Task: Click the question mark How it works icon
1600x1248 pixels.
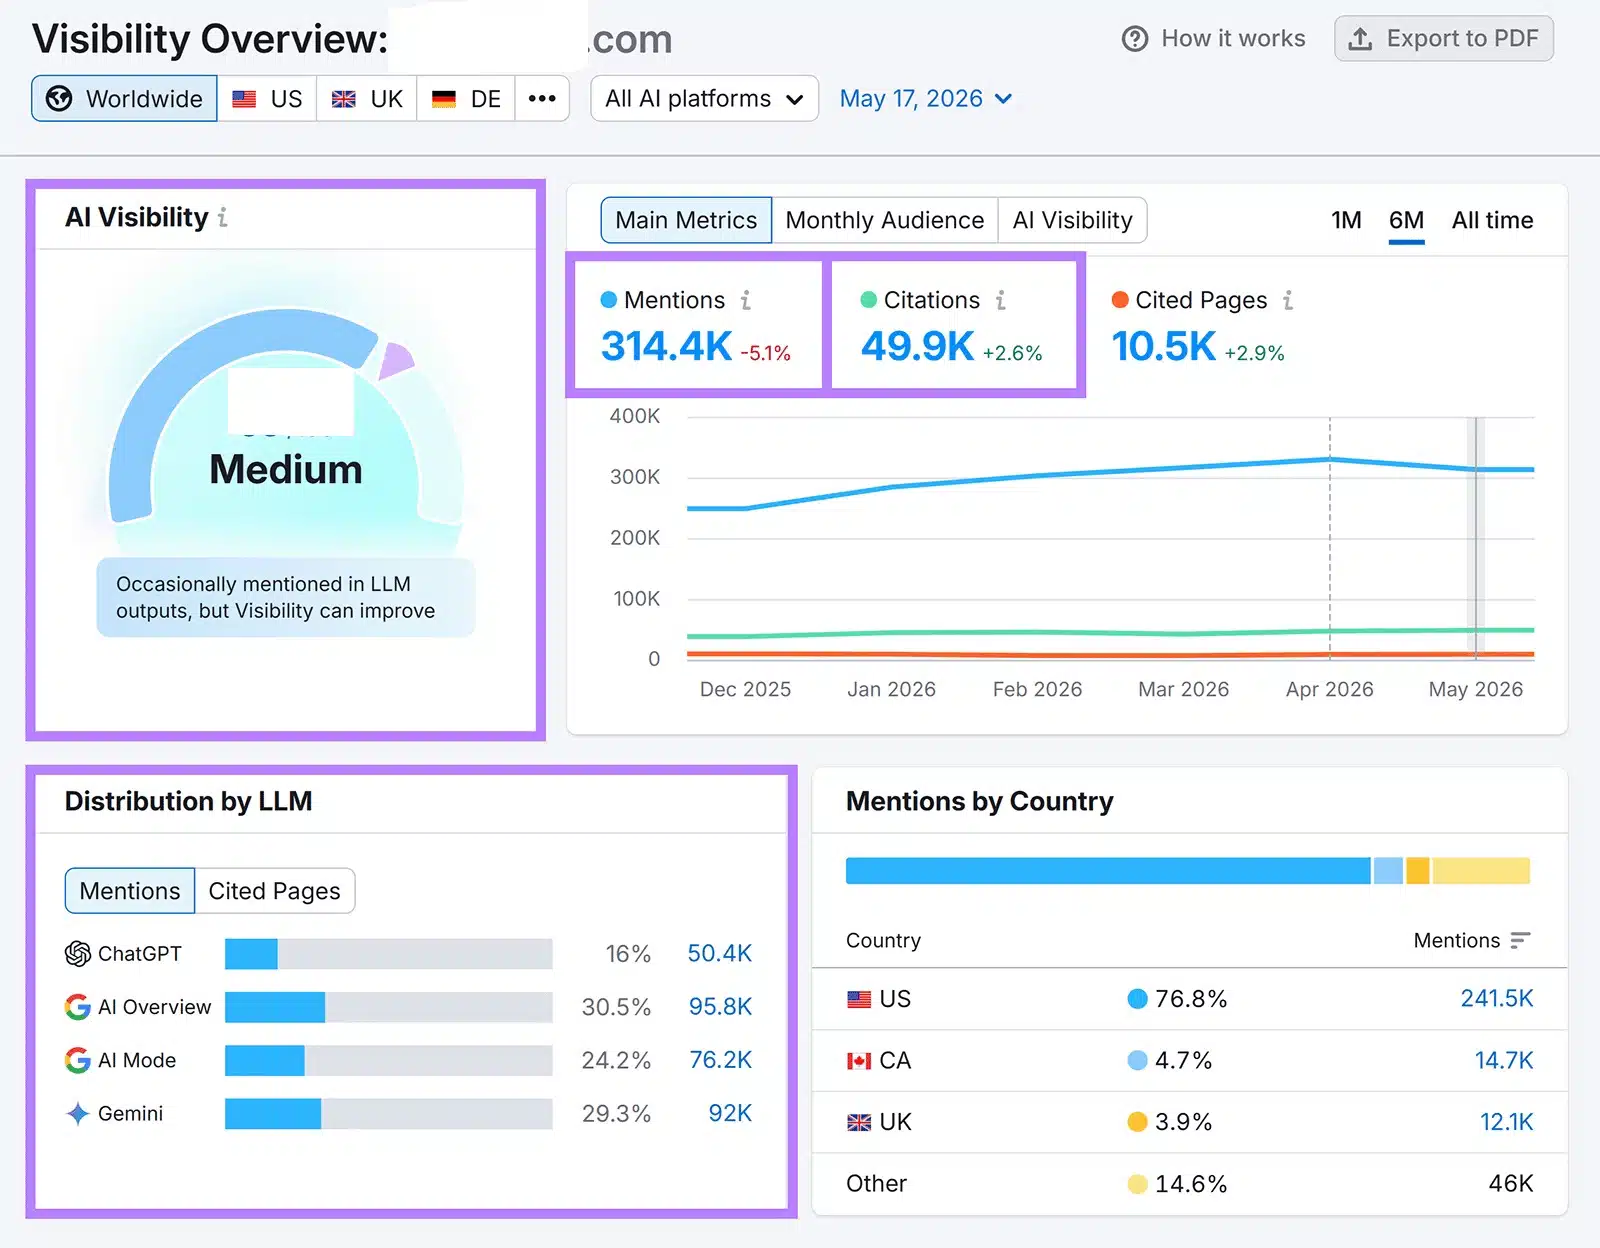Action: point(1135,39)
